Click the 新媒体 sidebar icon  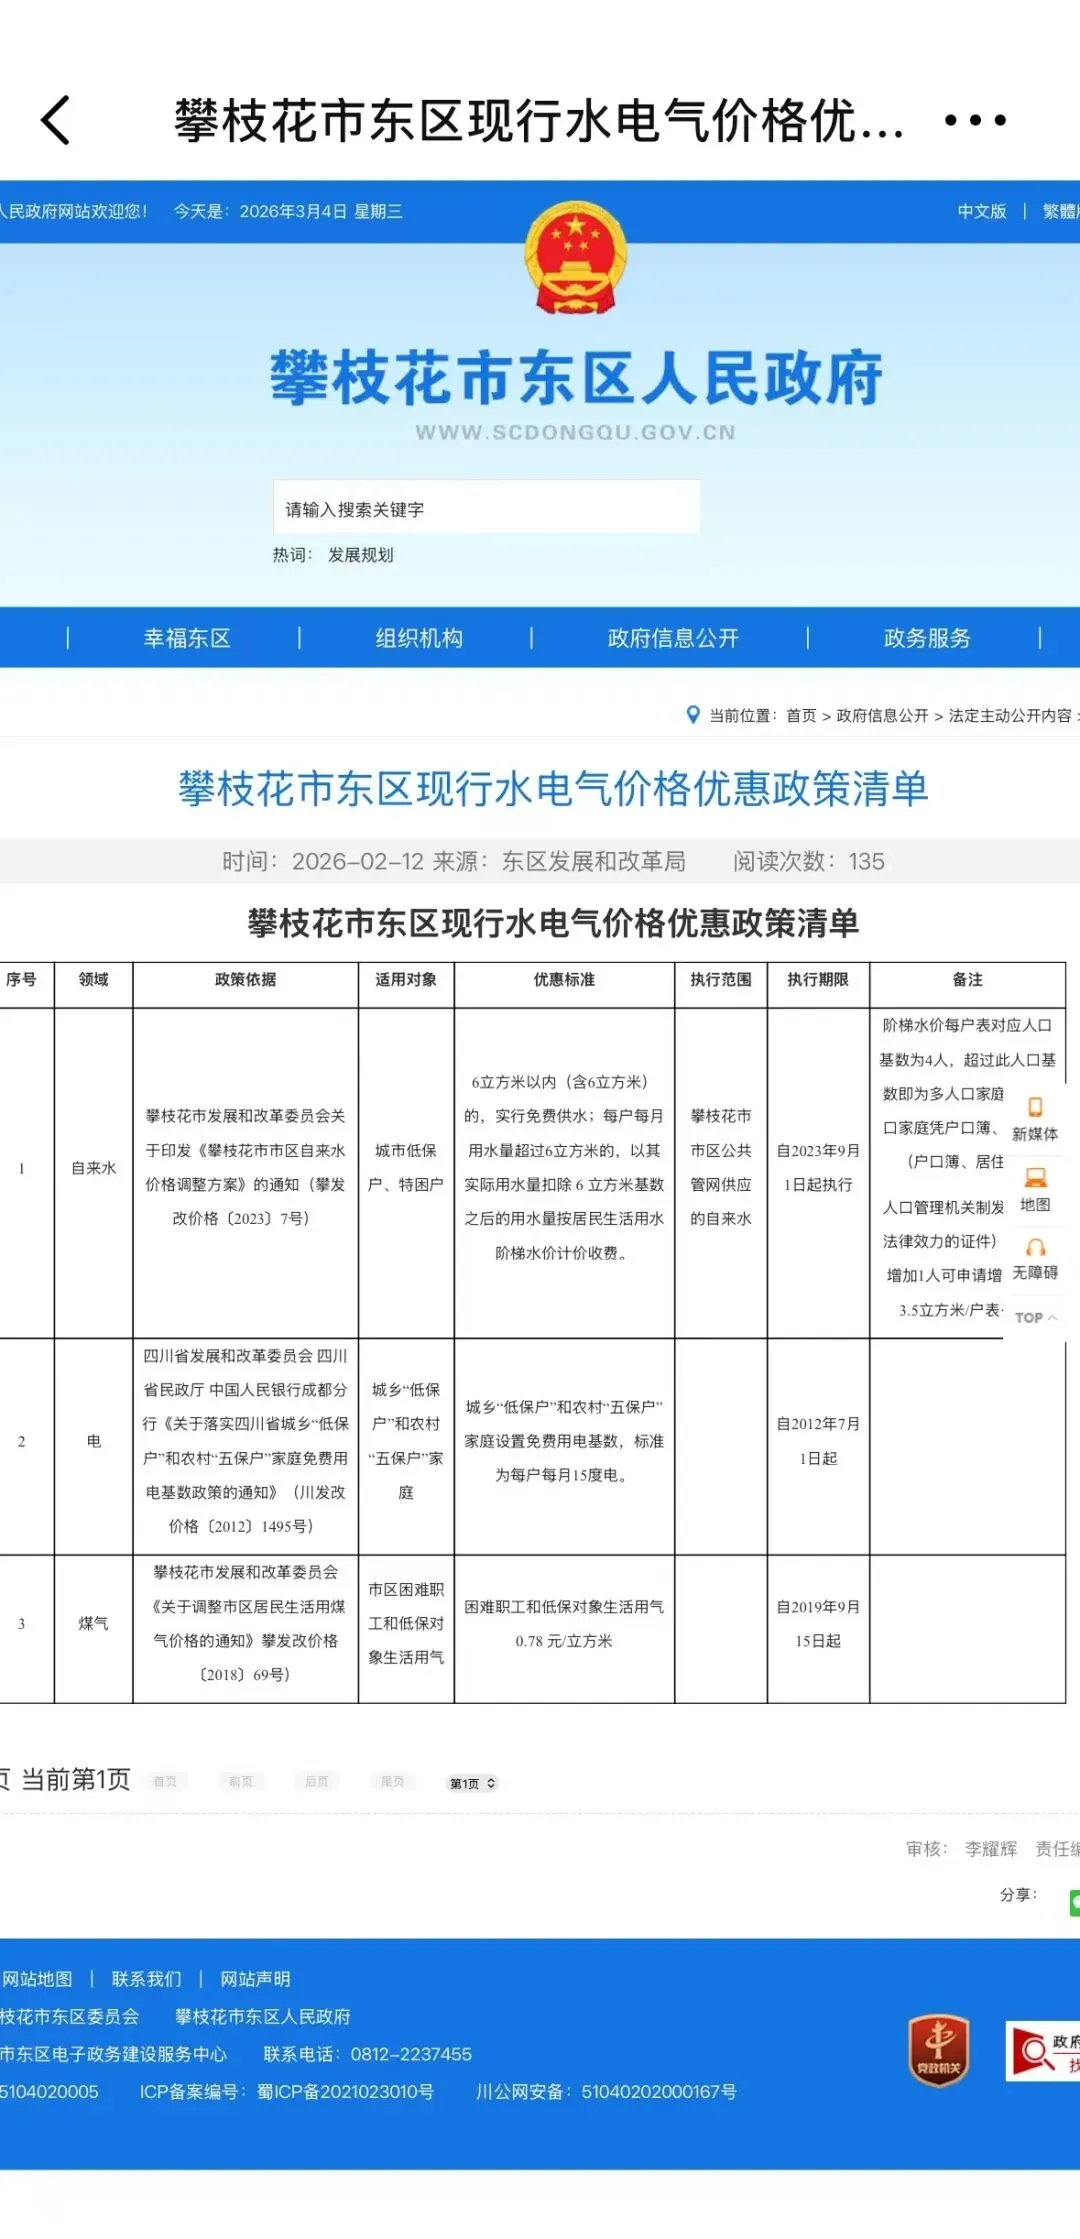pos(1035,1119)
